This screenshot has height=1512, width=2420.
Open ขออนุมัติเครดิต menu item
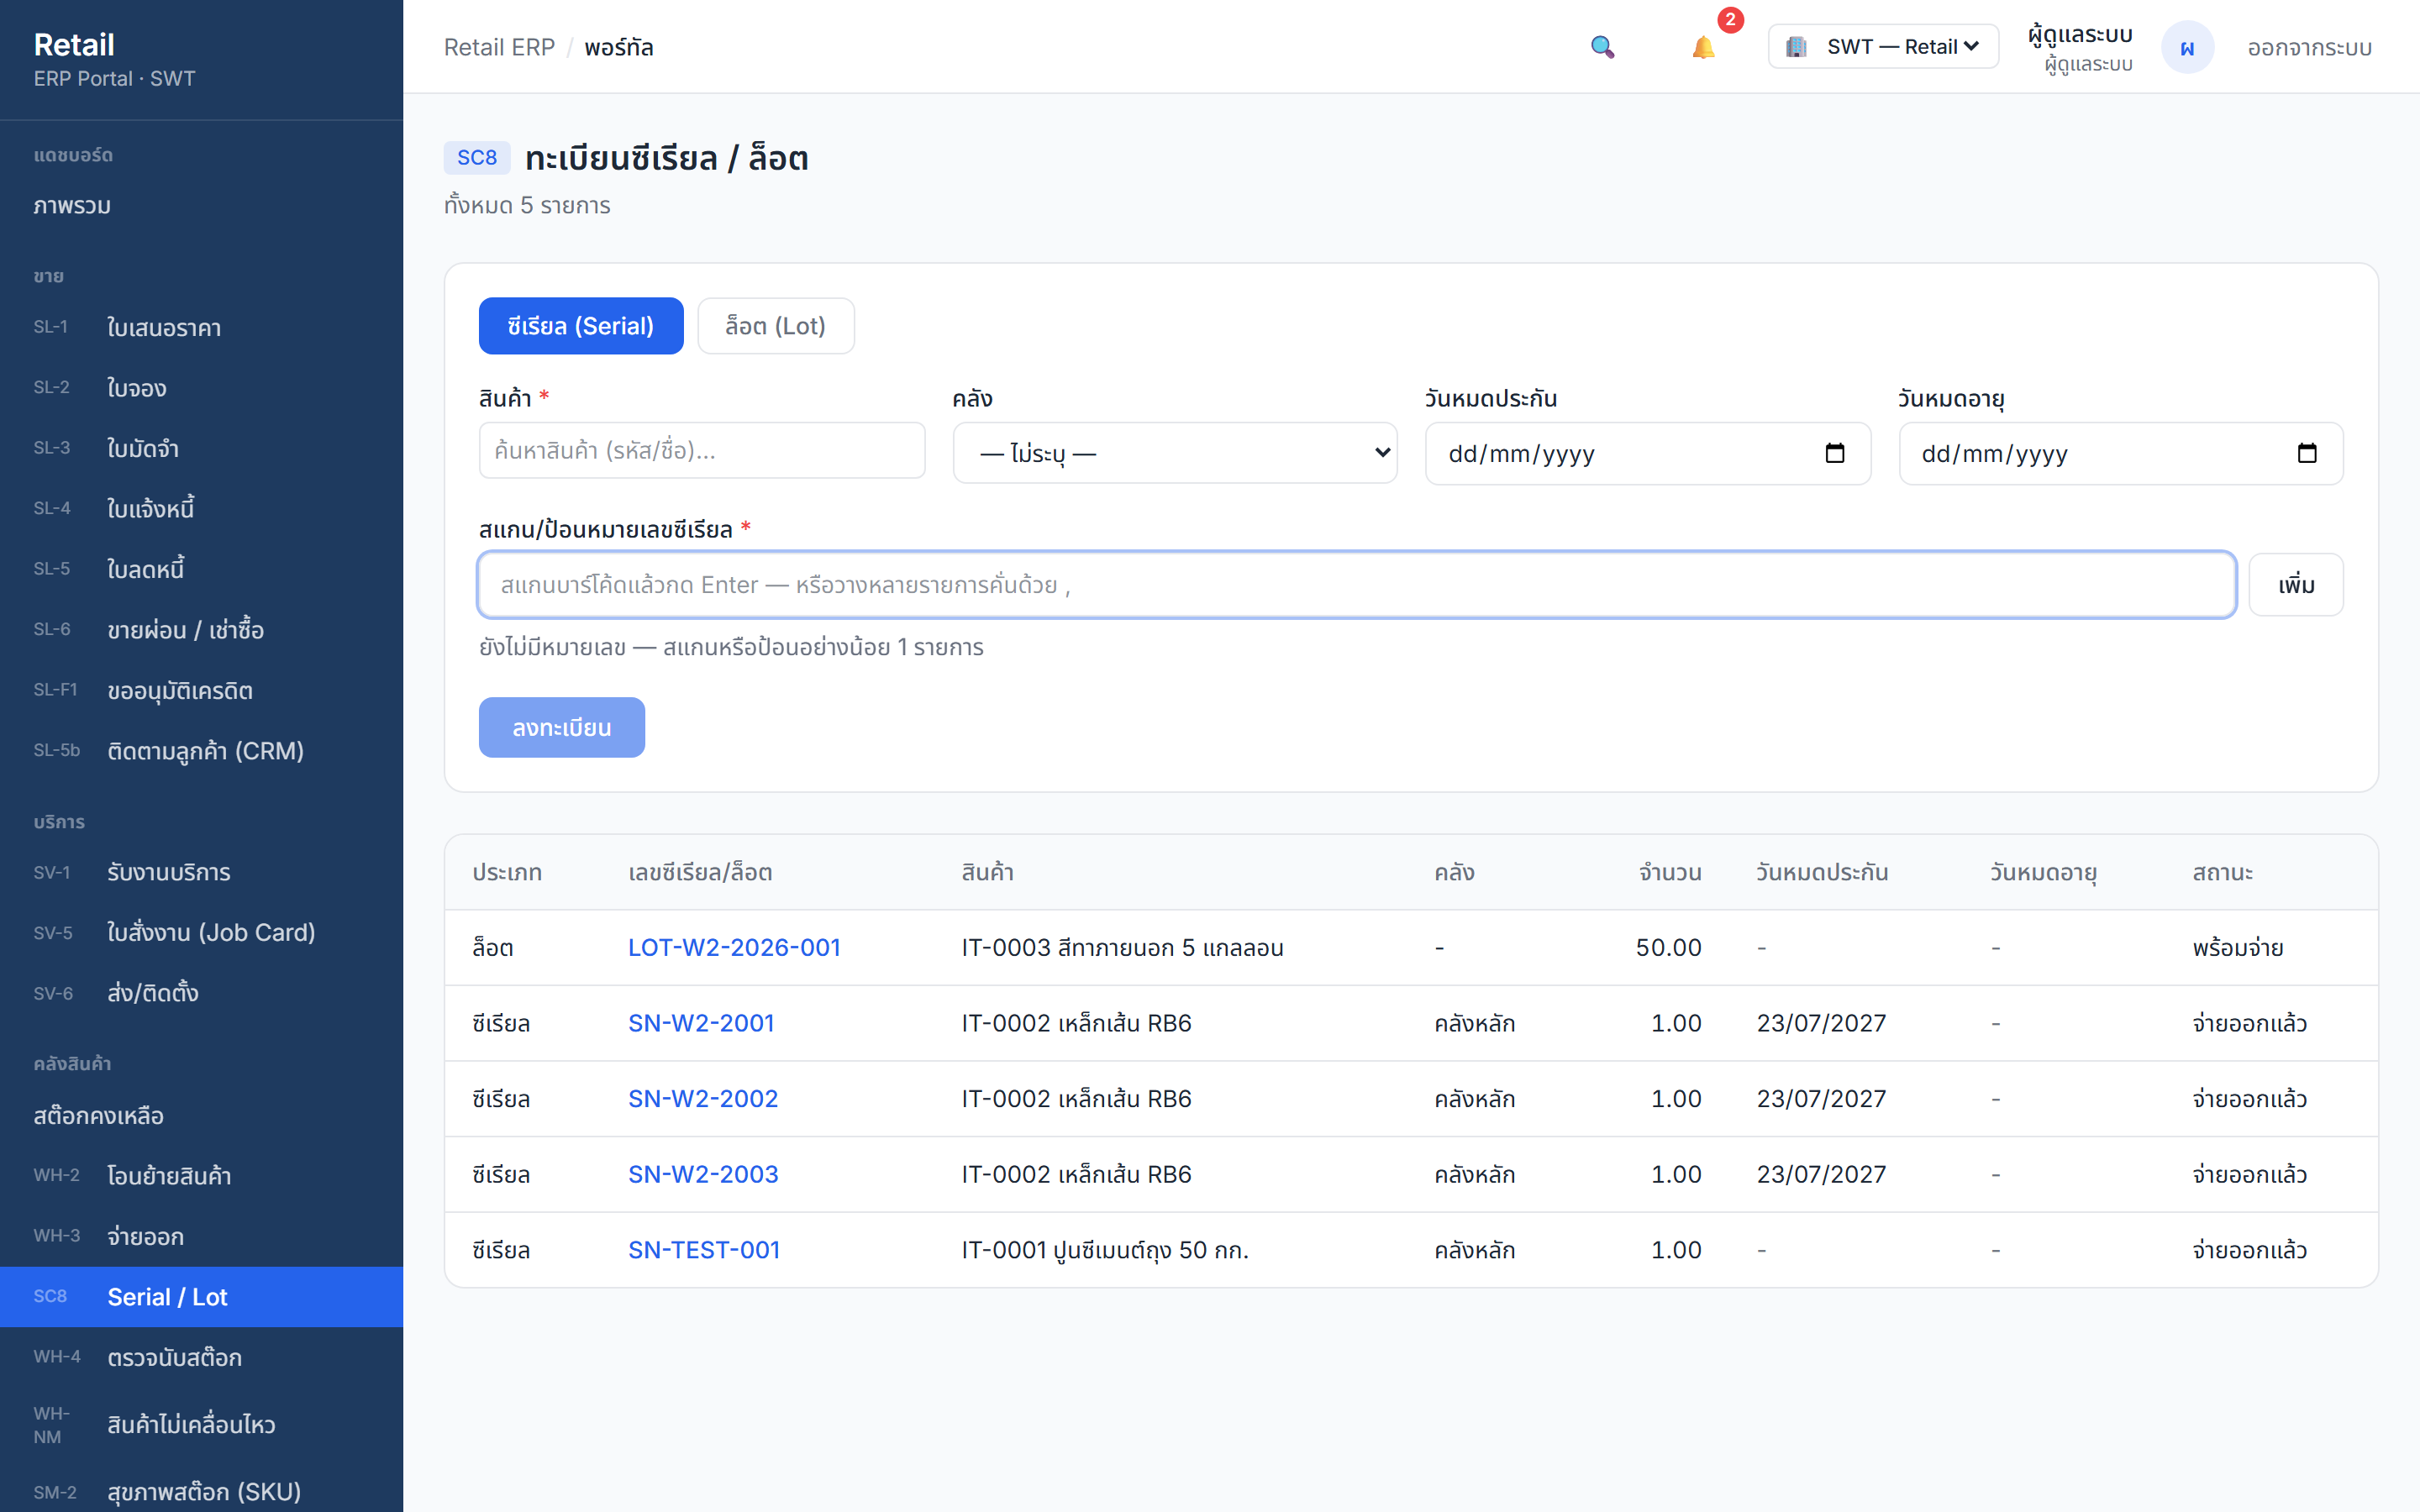click(x=201, y=690)
